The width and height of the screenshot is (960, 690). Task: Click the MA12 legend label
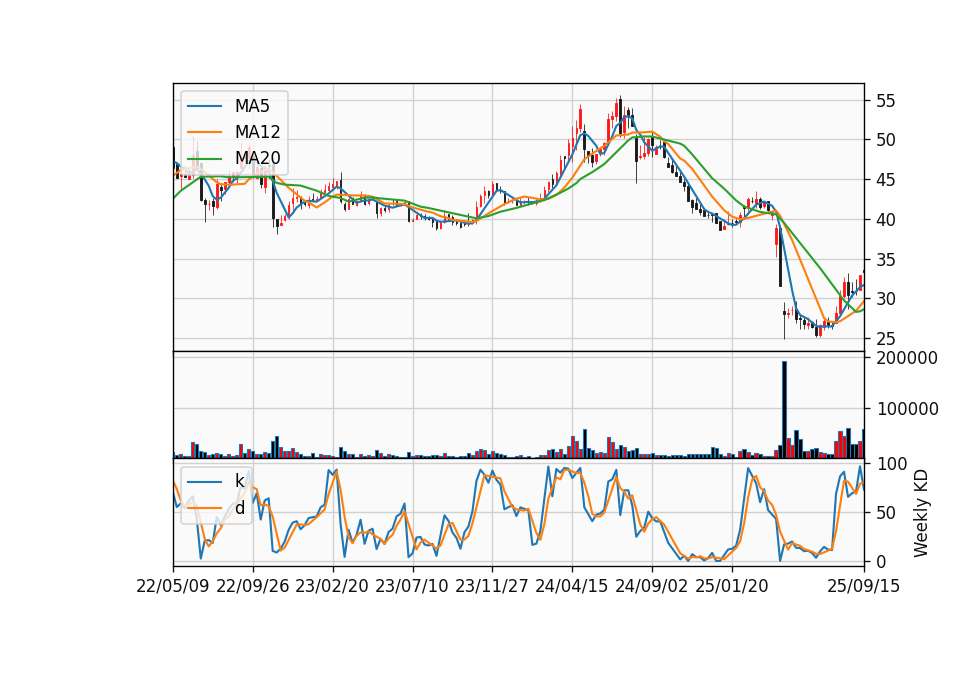point(257,132)
